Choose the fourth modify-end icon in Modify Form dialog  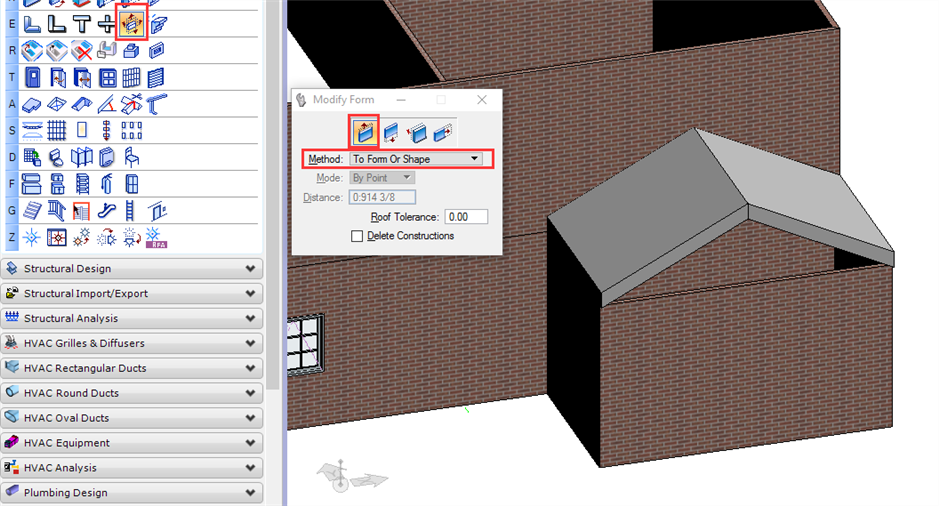pyautogui.click(x=443, y=132)
